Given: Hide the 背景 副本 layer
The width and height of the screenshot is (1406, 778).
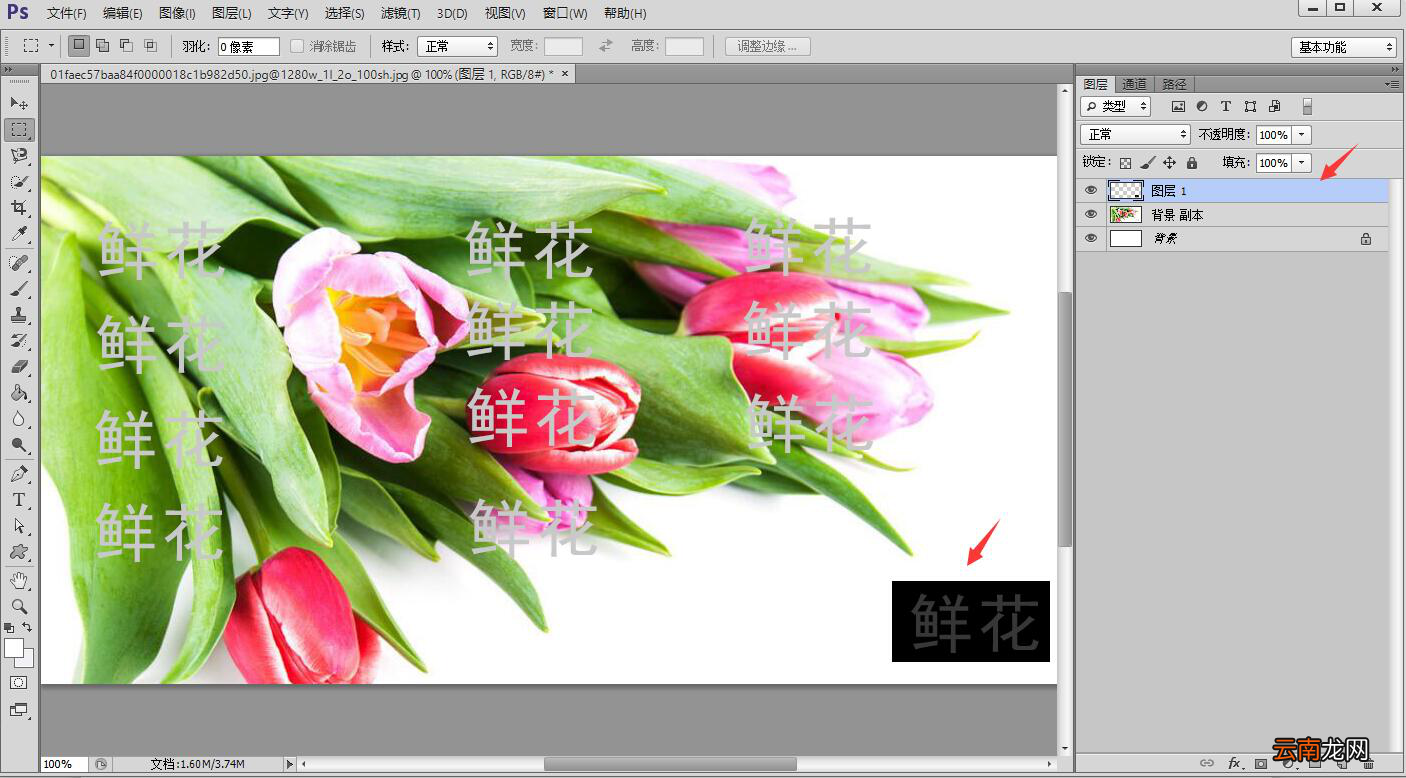Looking at the screenshot, I should pyautogui.click(x=1091, y=214).
